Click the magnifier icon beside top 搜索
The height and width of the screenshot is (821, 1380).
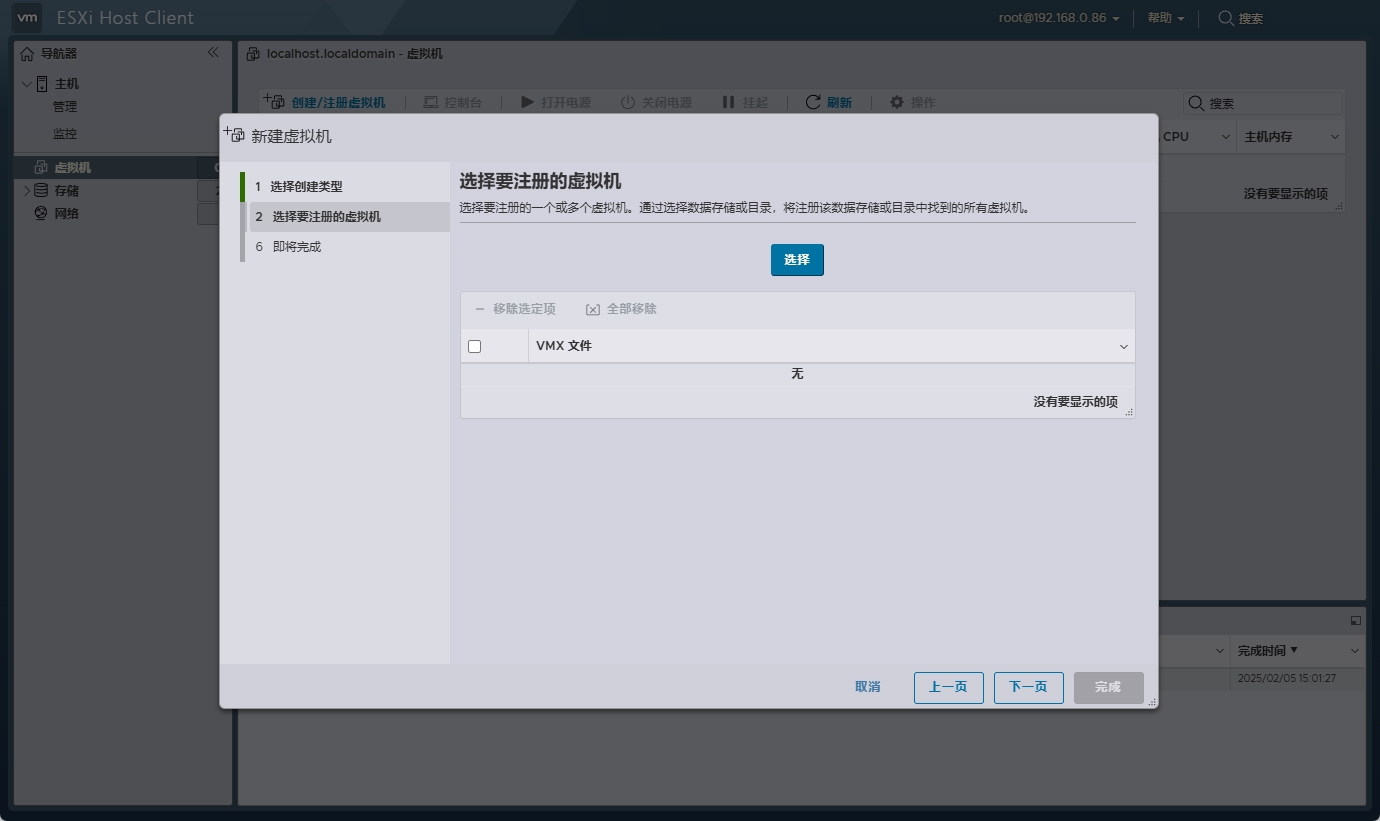tap(1225, 18)
